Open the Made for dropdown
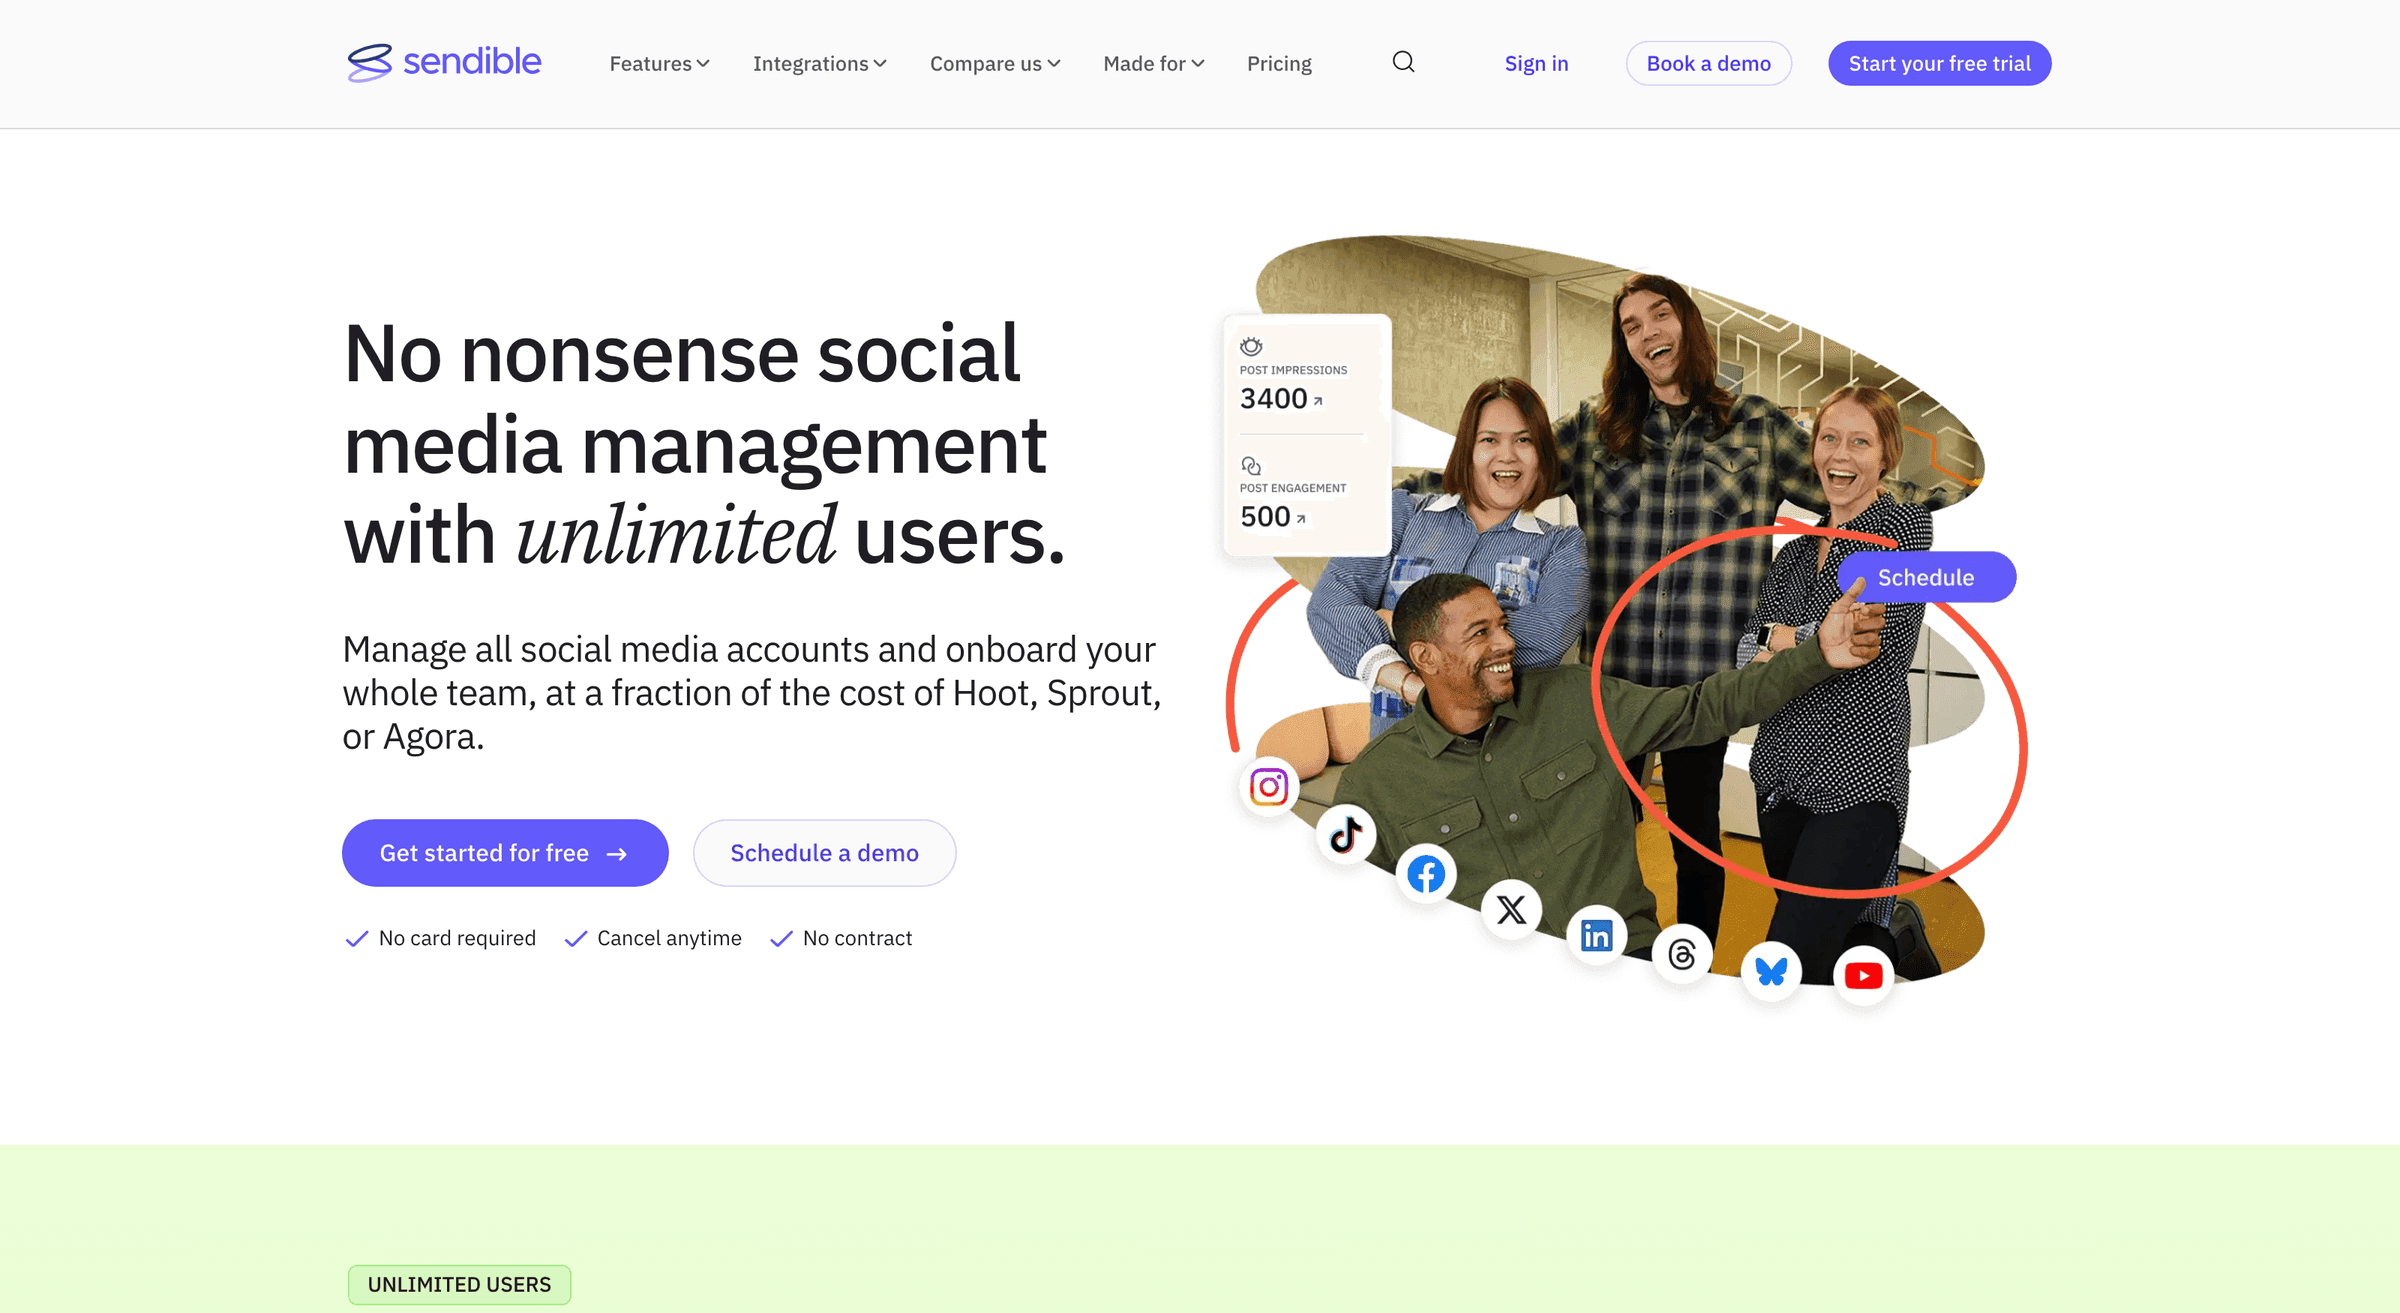This screenshot has width=2400, height=1313. click(1154, 63)
